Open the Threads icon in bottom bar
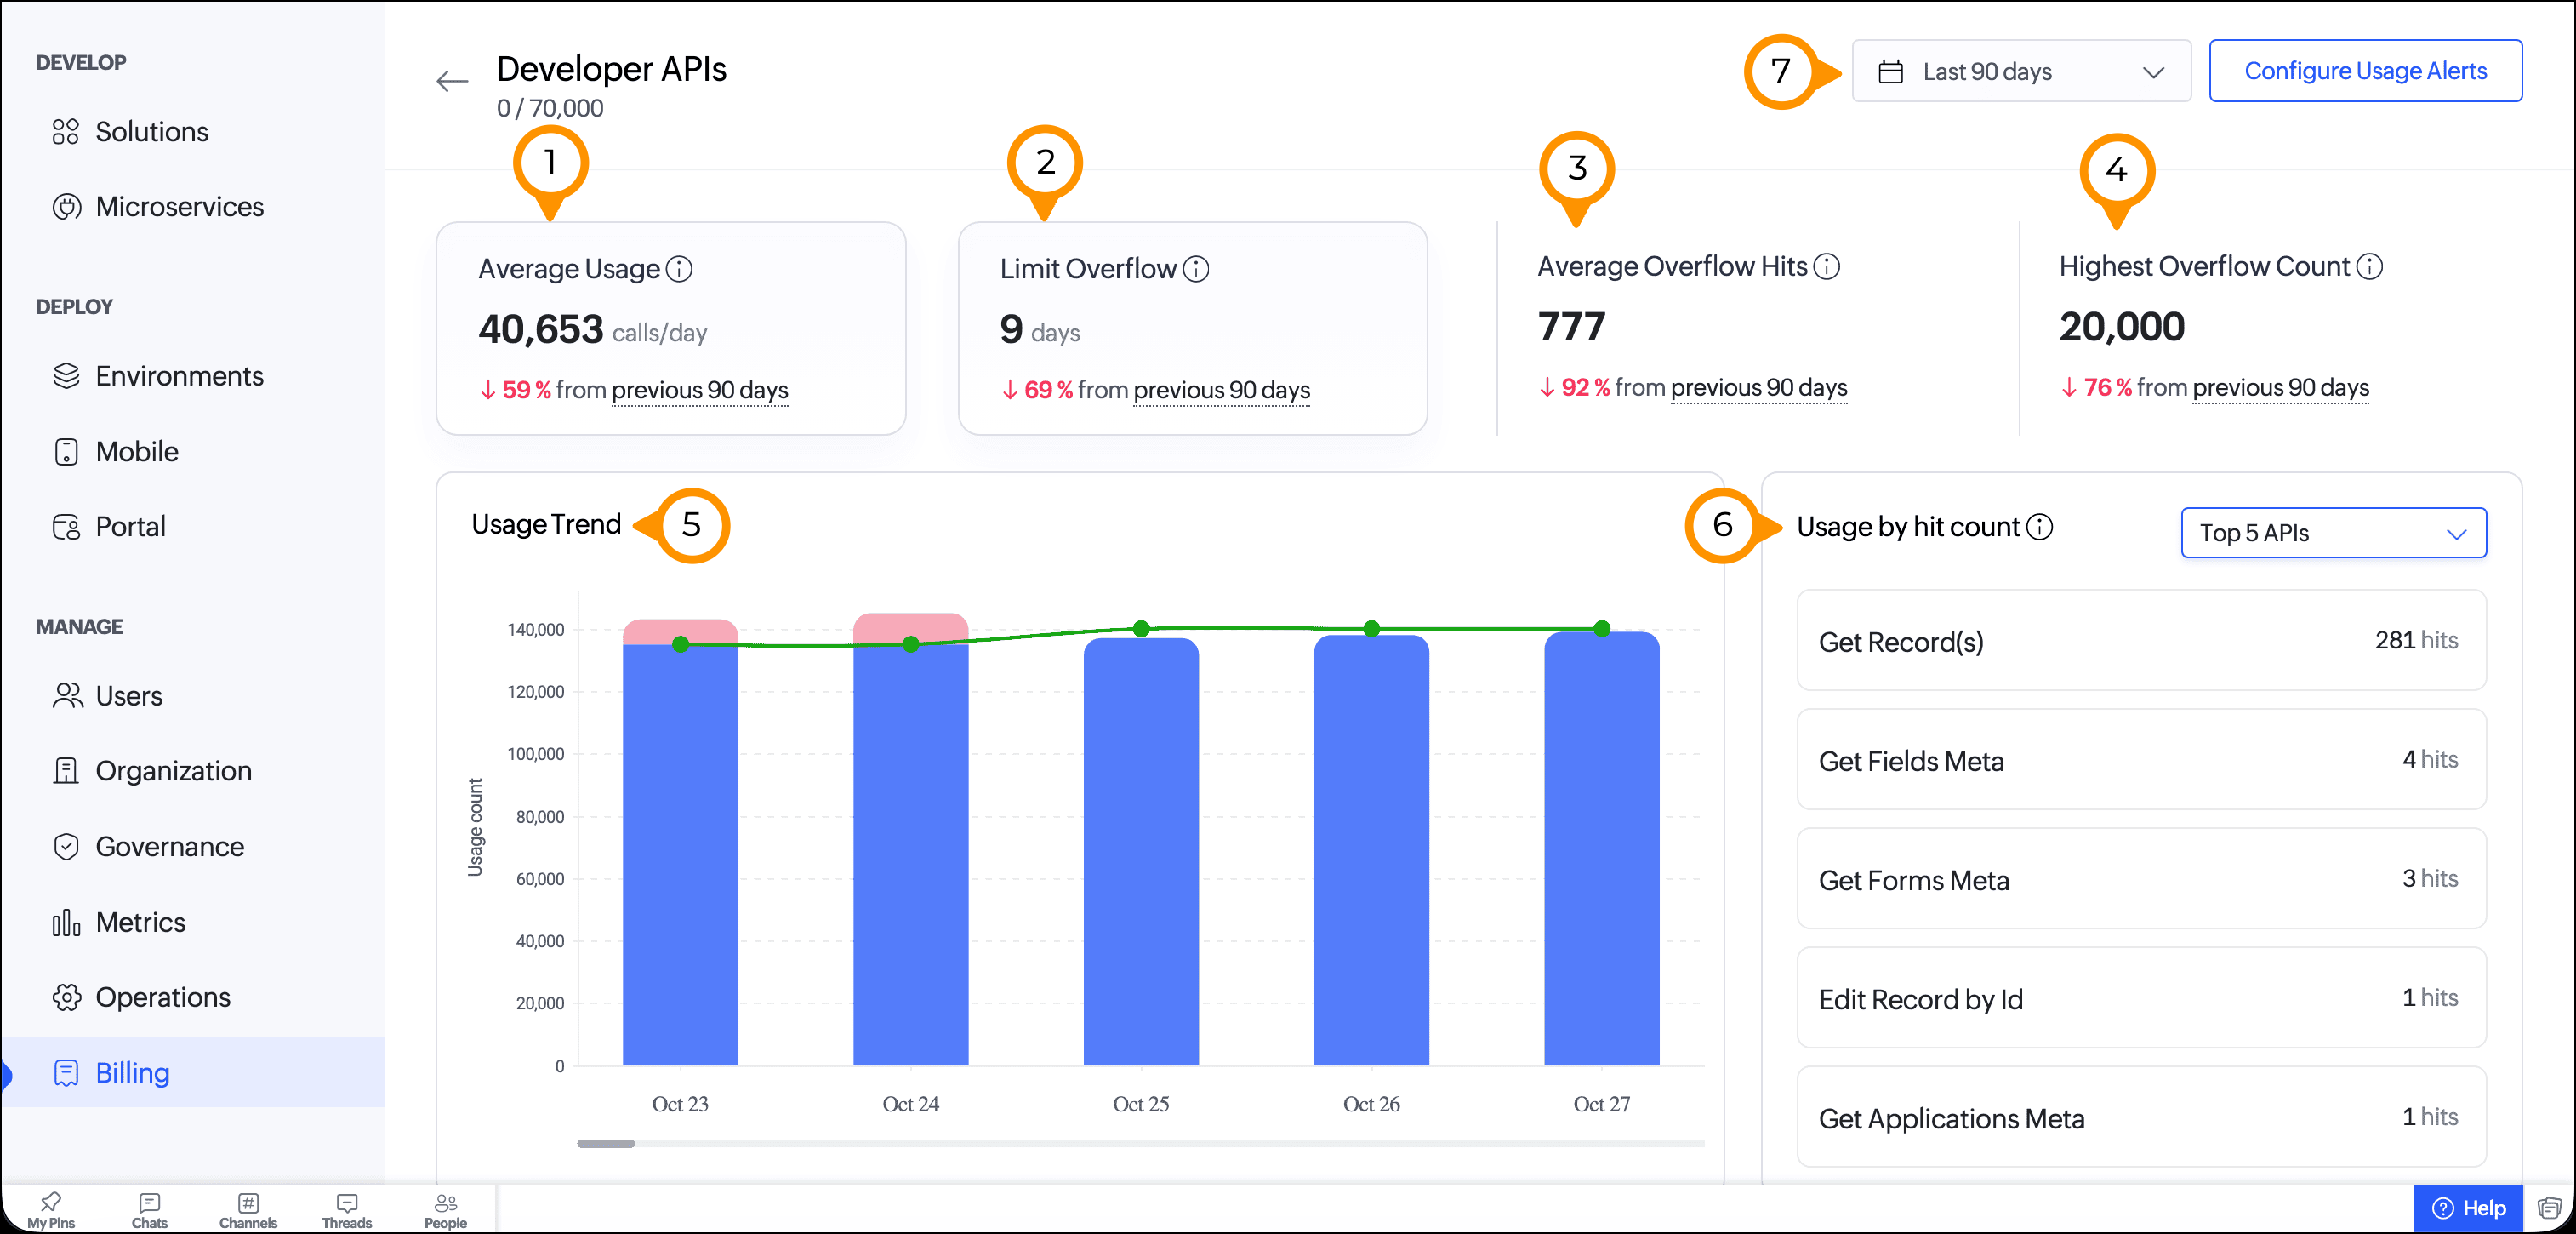Screen dimensions: 2576x1234 pos(347,1208)
